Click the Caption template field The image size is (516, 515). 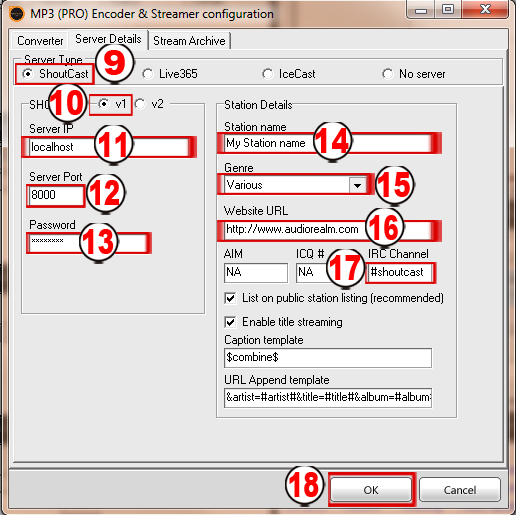[x=328, y=358]
